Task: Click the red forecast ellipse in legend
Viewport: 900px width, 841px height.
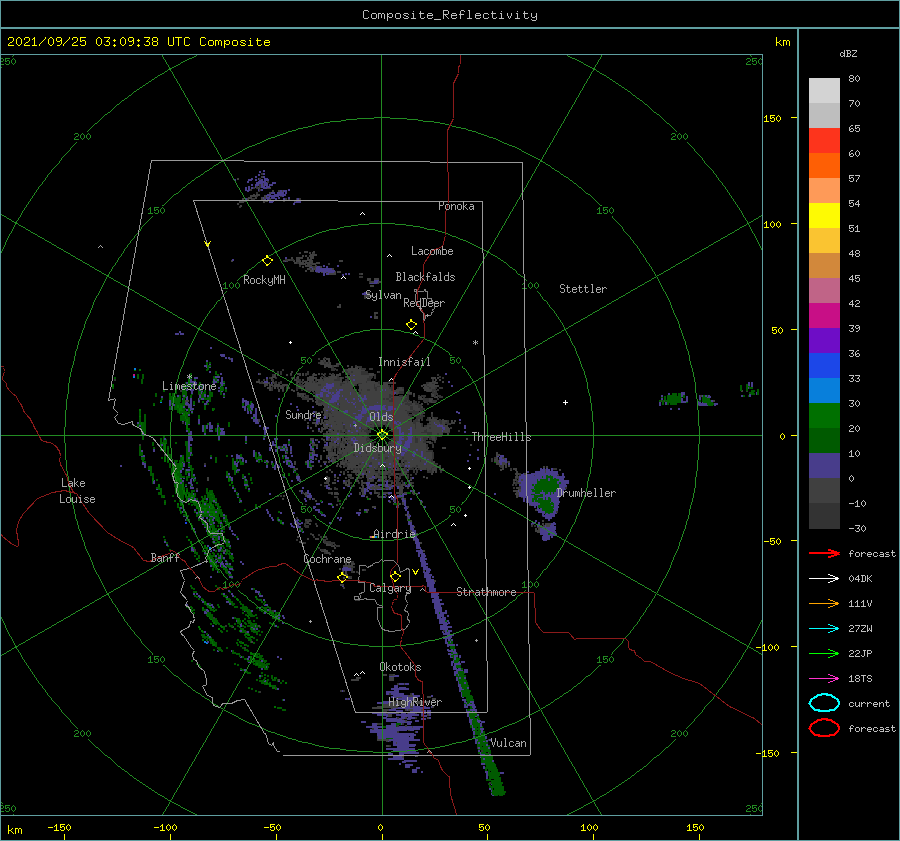Action: [824, 728]
